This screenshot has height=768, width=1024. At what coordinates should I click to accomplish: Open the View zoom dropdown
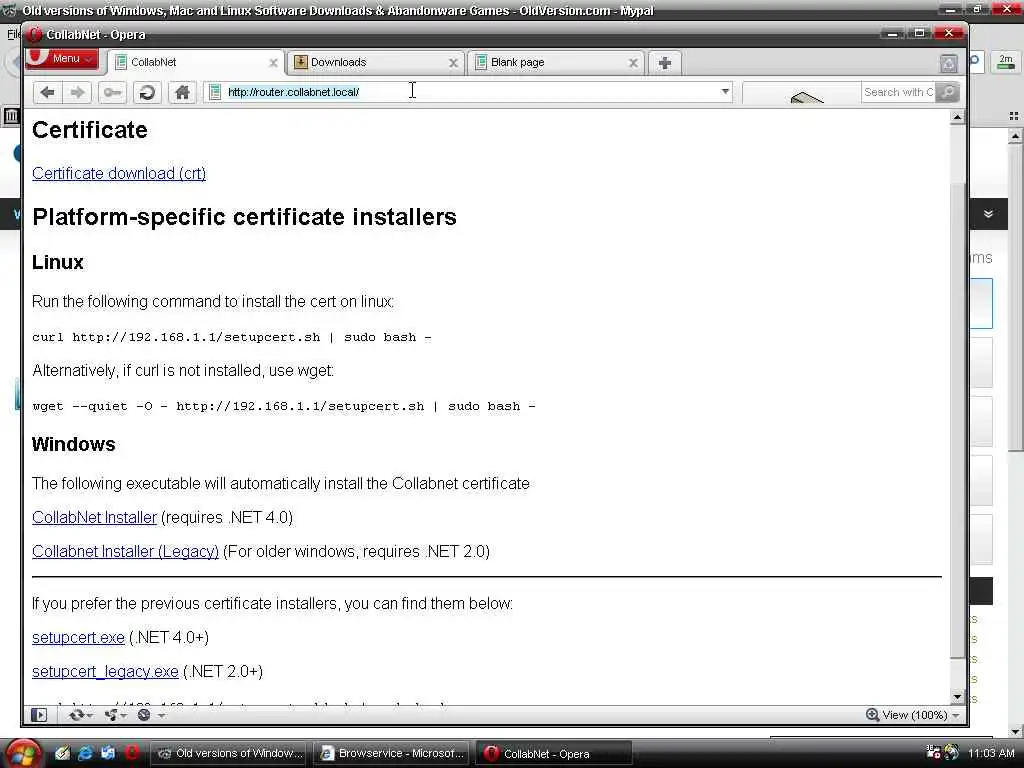(914, 714)
